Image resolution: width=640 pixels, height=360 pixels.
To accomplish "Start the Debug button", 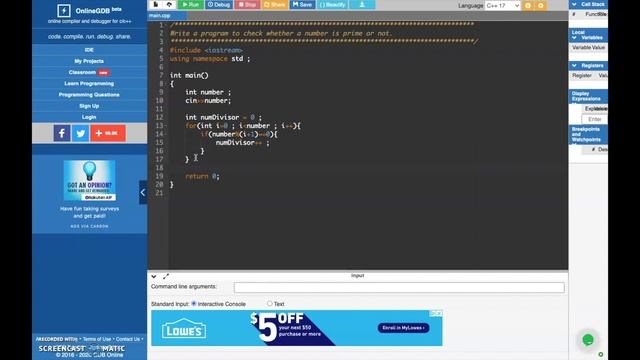I will click(x=219, y=4).
